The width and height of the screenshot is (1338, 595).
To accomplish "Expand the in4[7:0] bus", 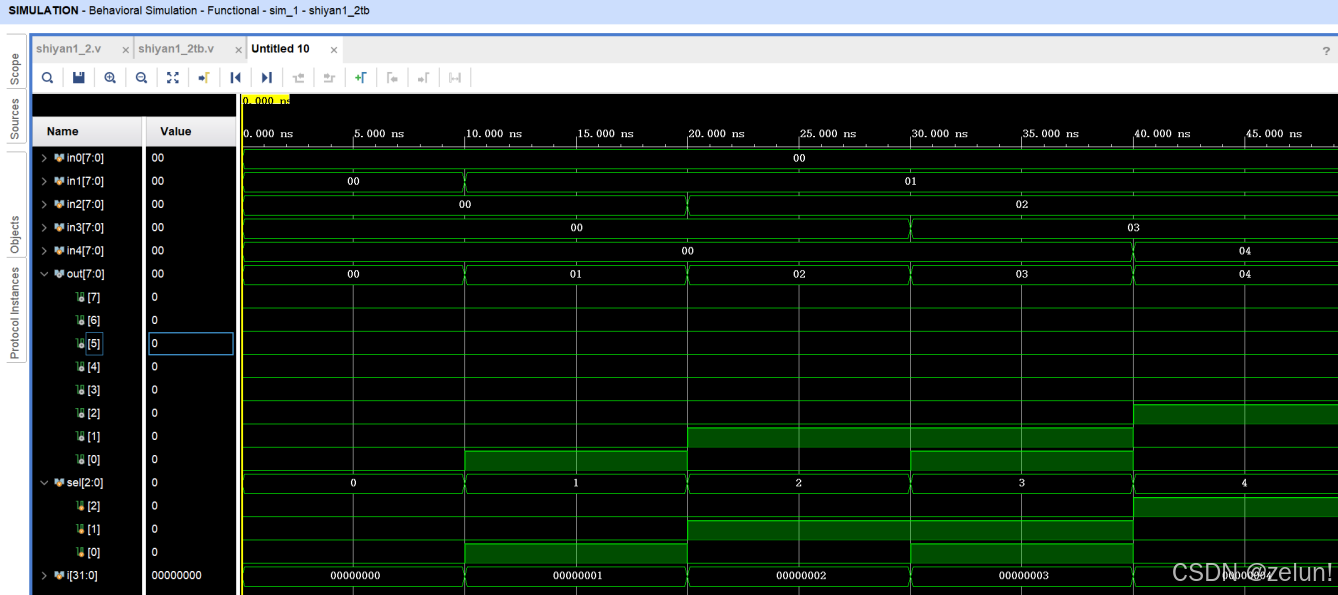I will pos(44,251).
